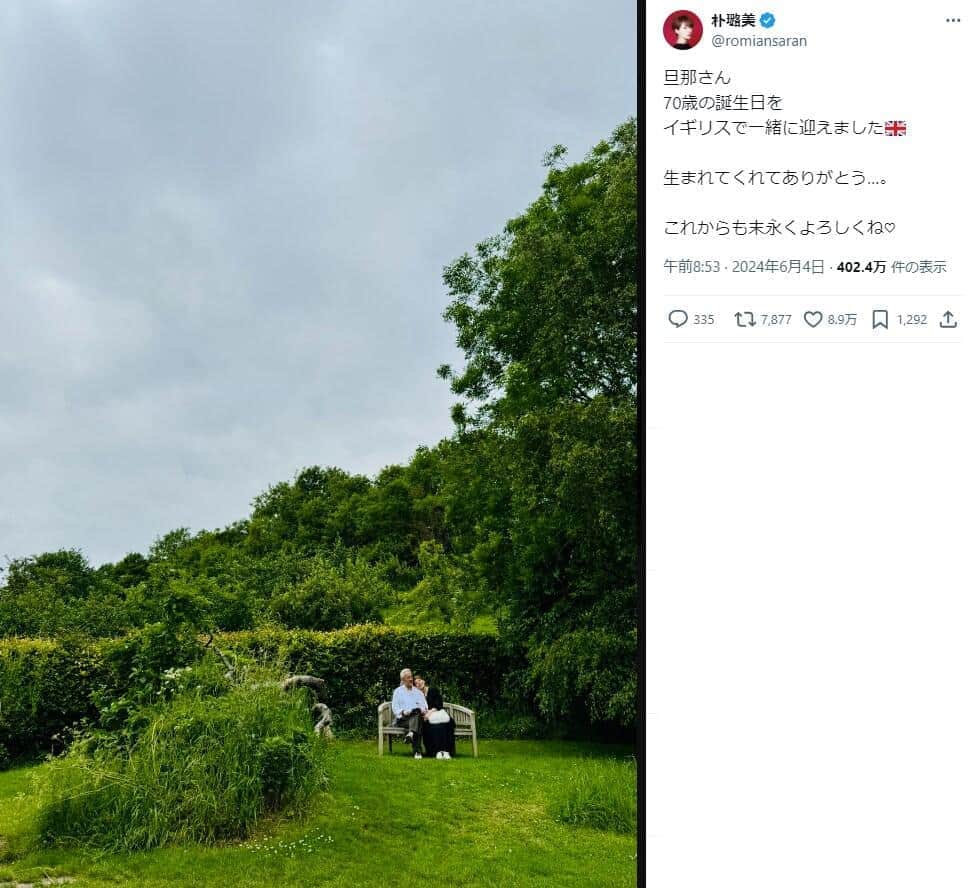The image size is (977, 888).
Task: Click the 2024年6月4日 date link
Action: (x=778, y=267)
